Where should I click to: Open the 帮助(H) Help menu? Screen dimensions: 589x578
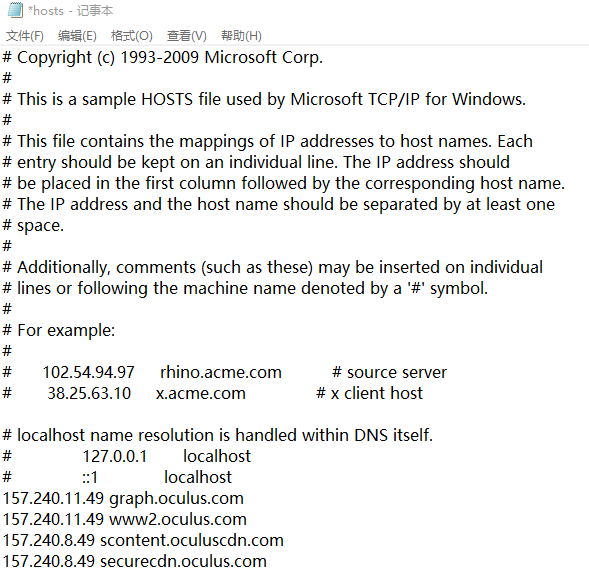click(241, 36)
